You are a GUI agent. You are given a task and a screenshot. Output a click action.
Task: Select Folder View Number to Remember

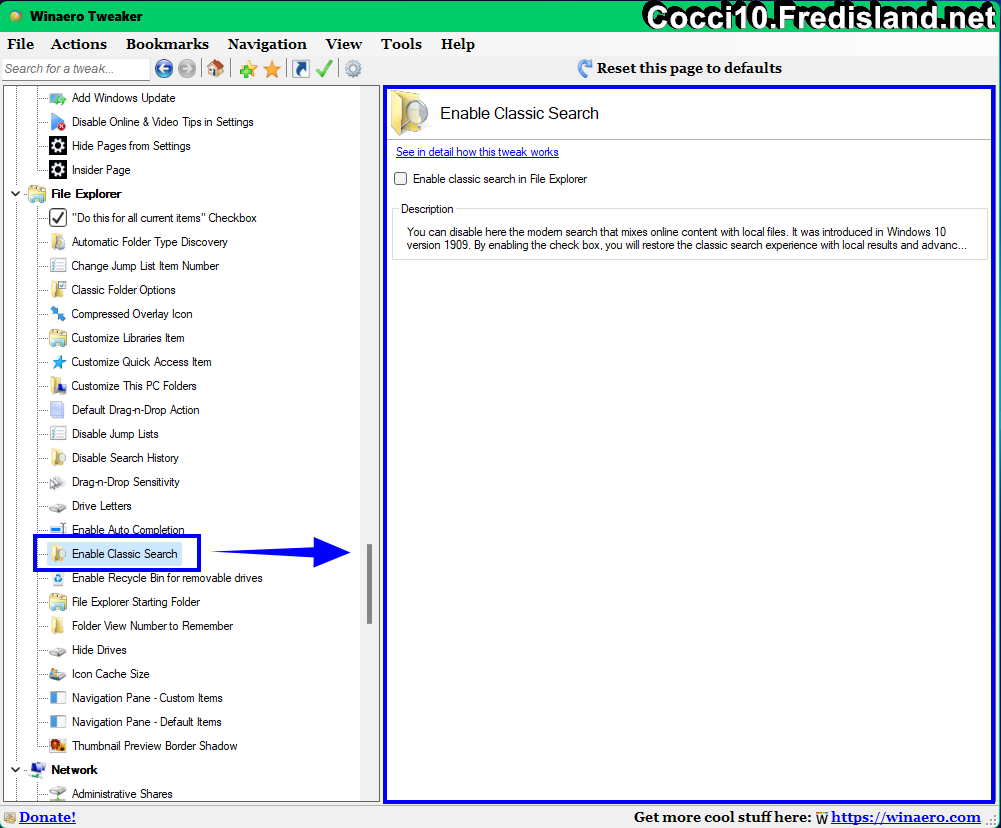(152, 626)
